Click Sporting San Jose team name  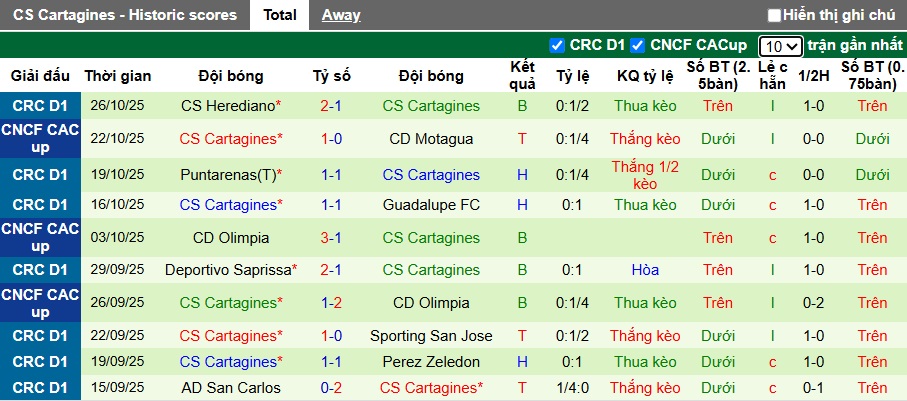tap(431, 336)
